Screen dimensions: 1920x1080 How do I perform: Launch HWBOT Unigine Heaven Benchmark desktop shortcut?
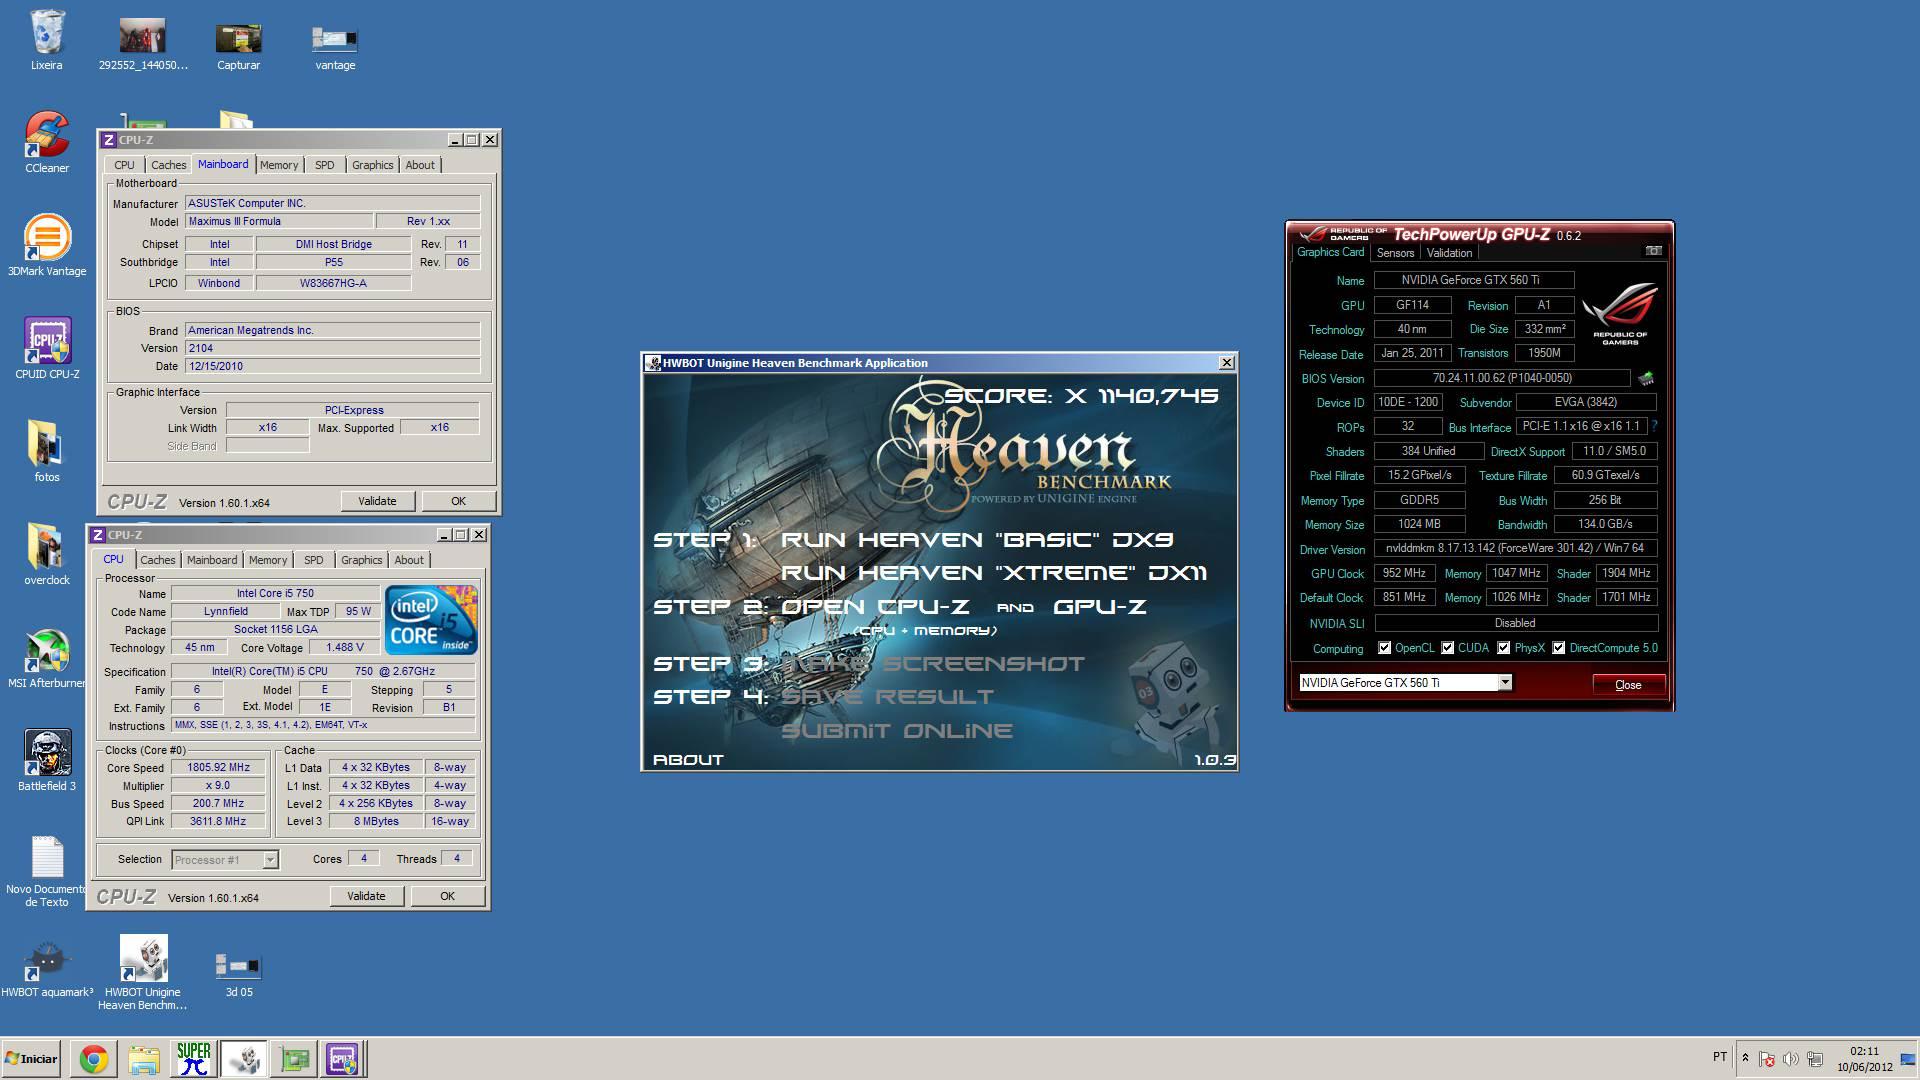[x=143, y=972]
